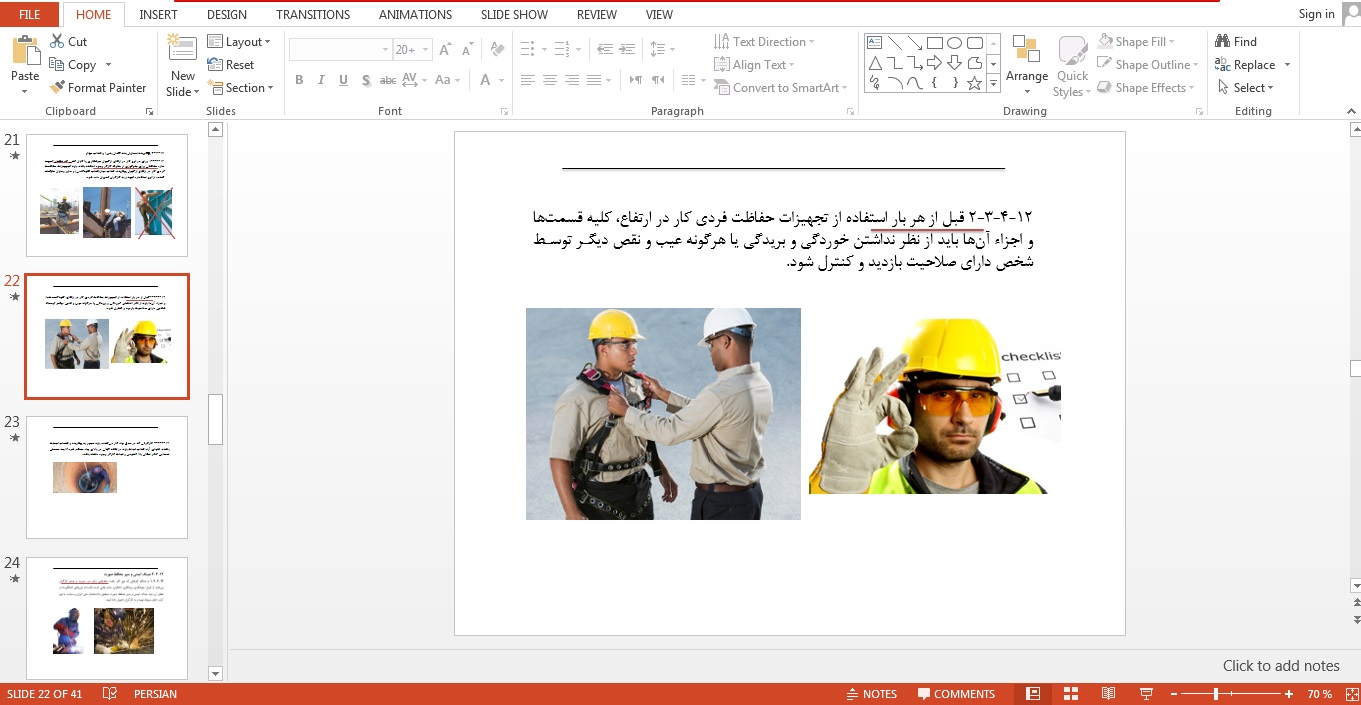Switch to Slide Sorter view
This screenshot has width=1361, height=705.
pyautogui.click(x=1071, y=694)
